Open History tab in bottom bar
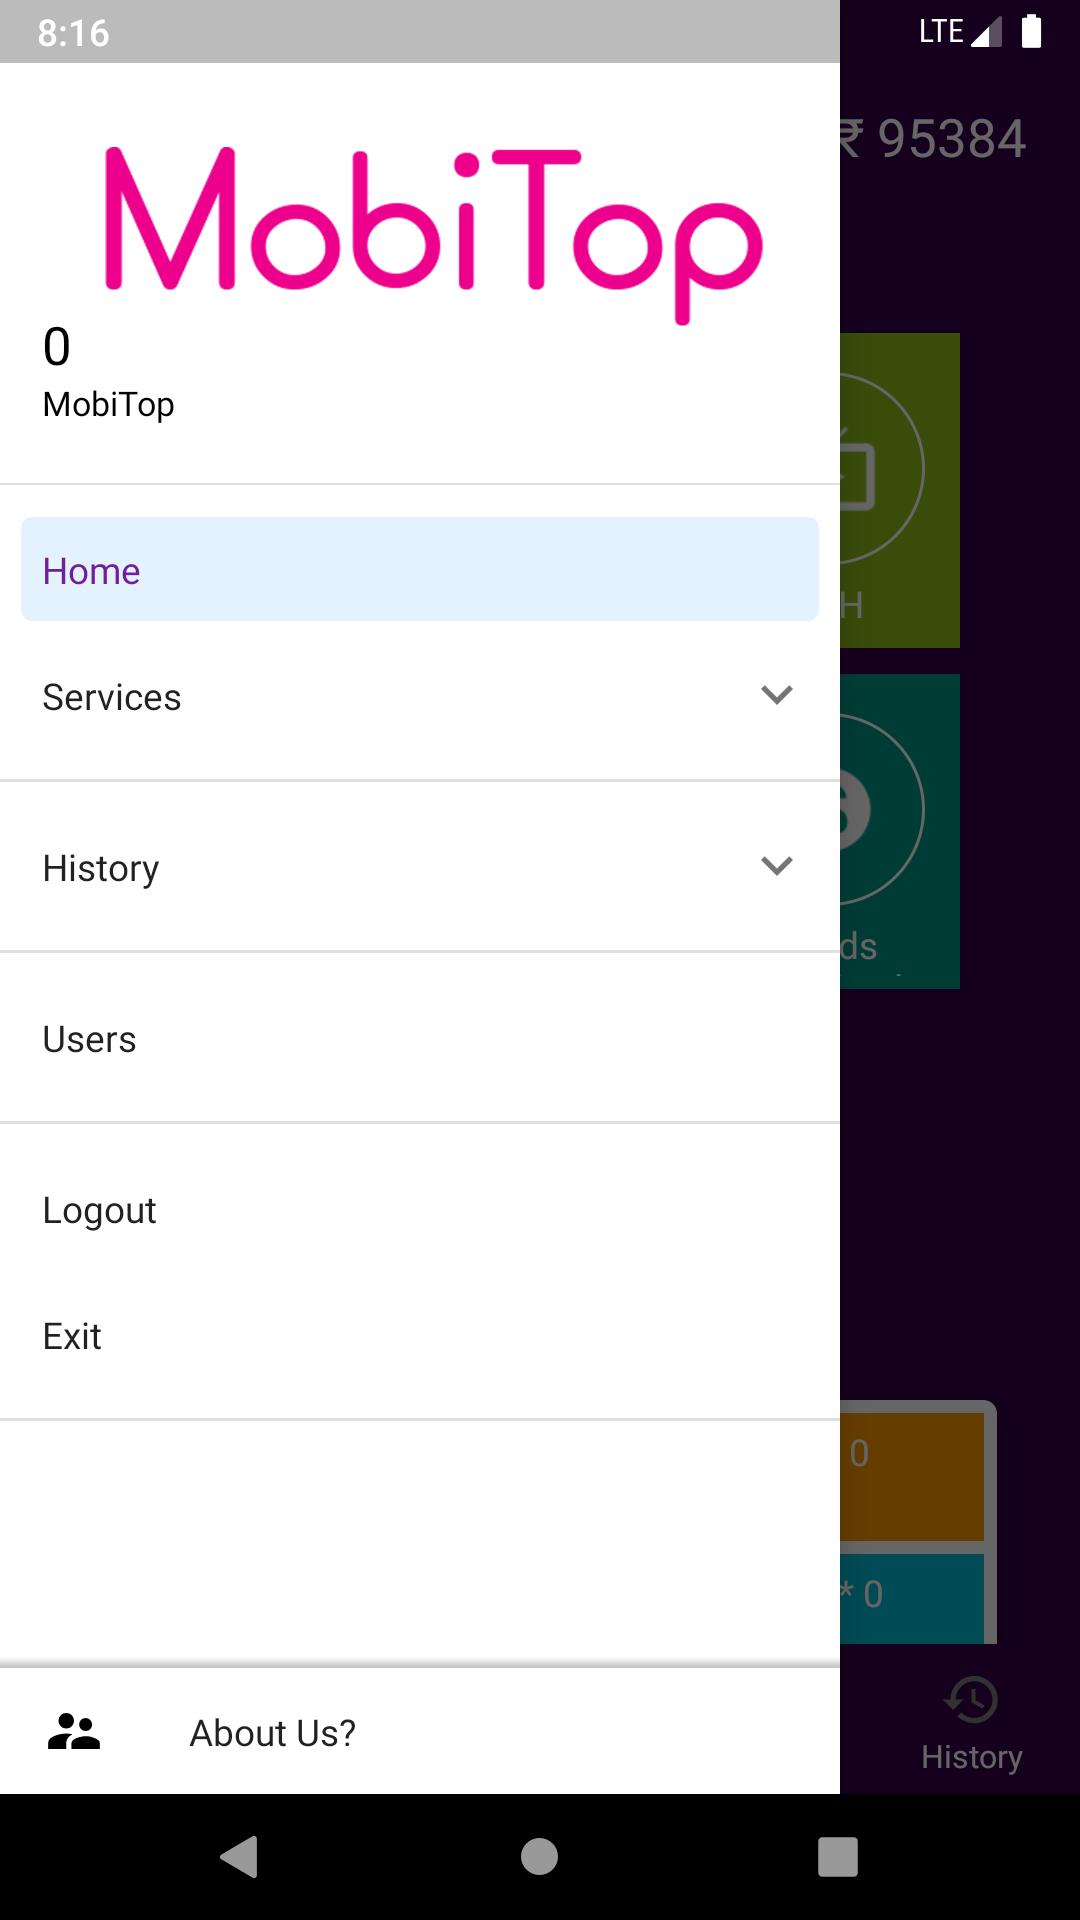 pyautogui.click(x=971, y=1724)
